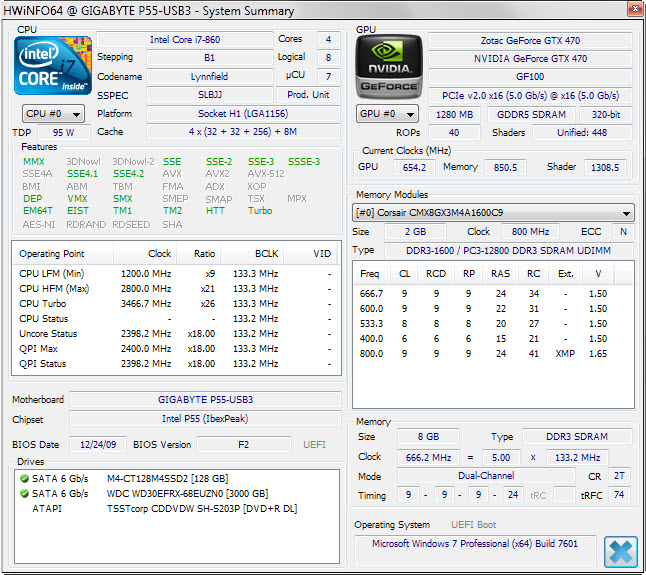The width and height of the screenshot is (646, 575).
Task: Click the VID column header
Action: [311, 254]
